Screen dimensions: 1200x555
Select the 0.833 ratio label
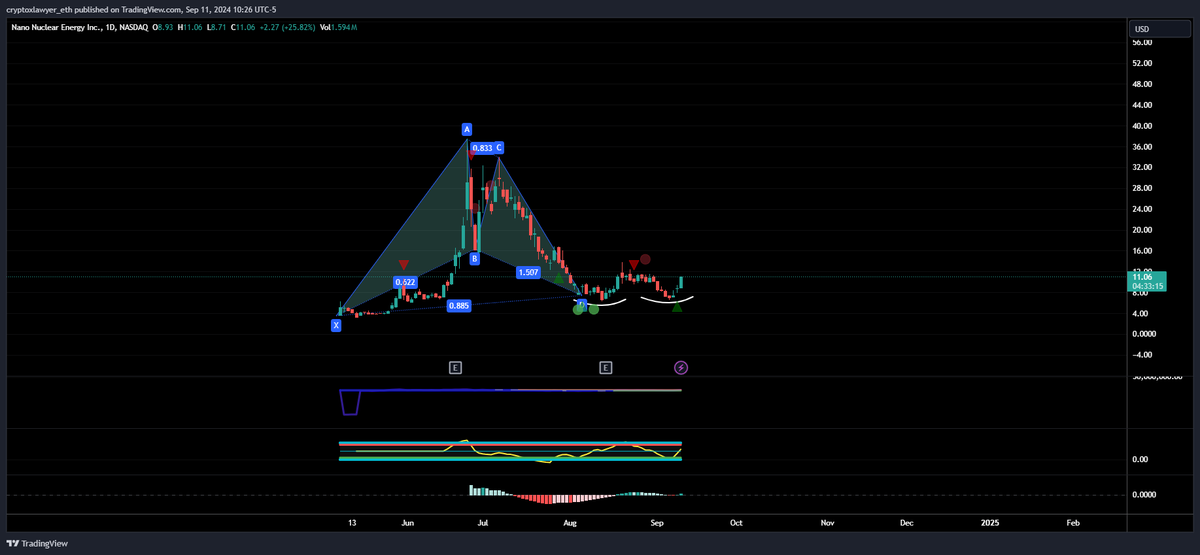click(x=482, y=148)
